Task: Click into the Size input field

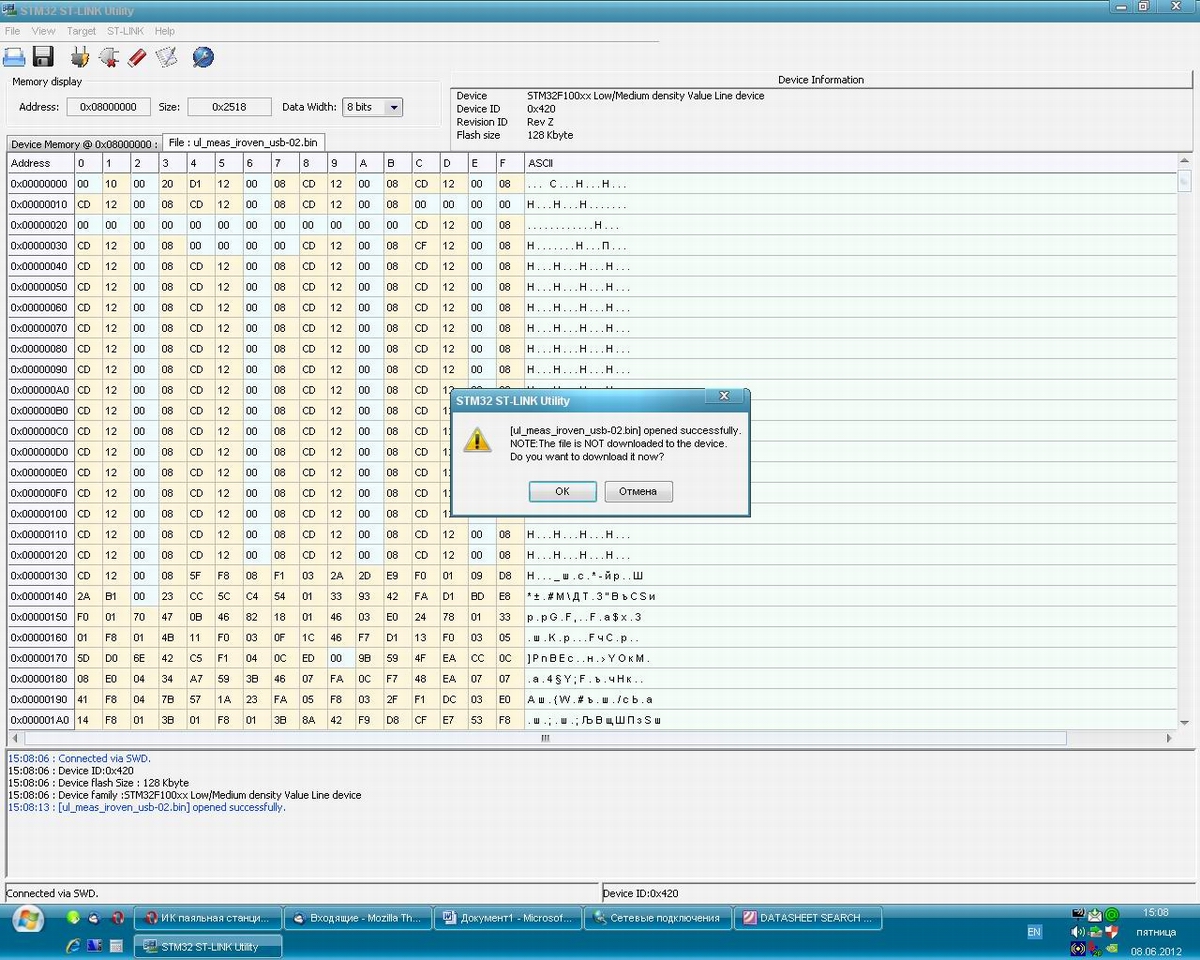Action: 228,107
